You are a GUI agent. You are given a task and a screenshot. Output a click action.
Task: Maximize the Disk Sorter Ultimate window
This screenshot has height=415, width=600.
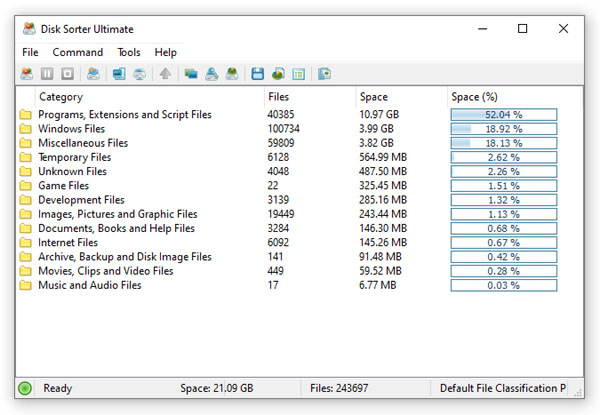pyautogui.click(x=522, y=29)
